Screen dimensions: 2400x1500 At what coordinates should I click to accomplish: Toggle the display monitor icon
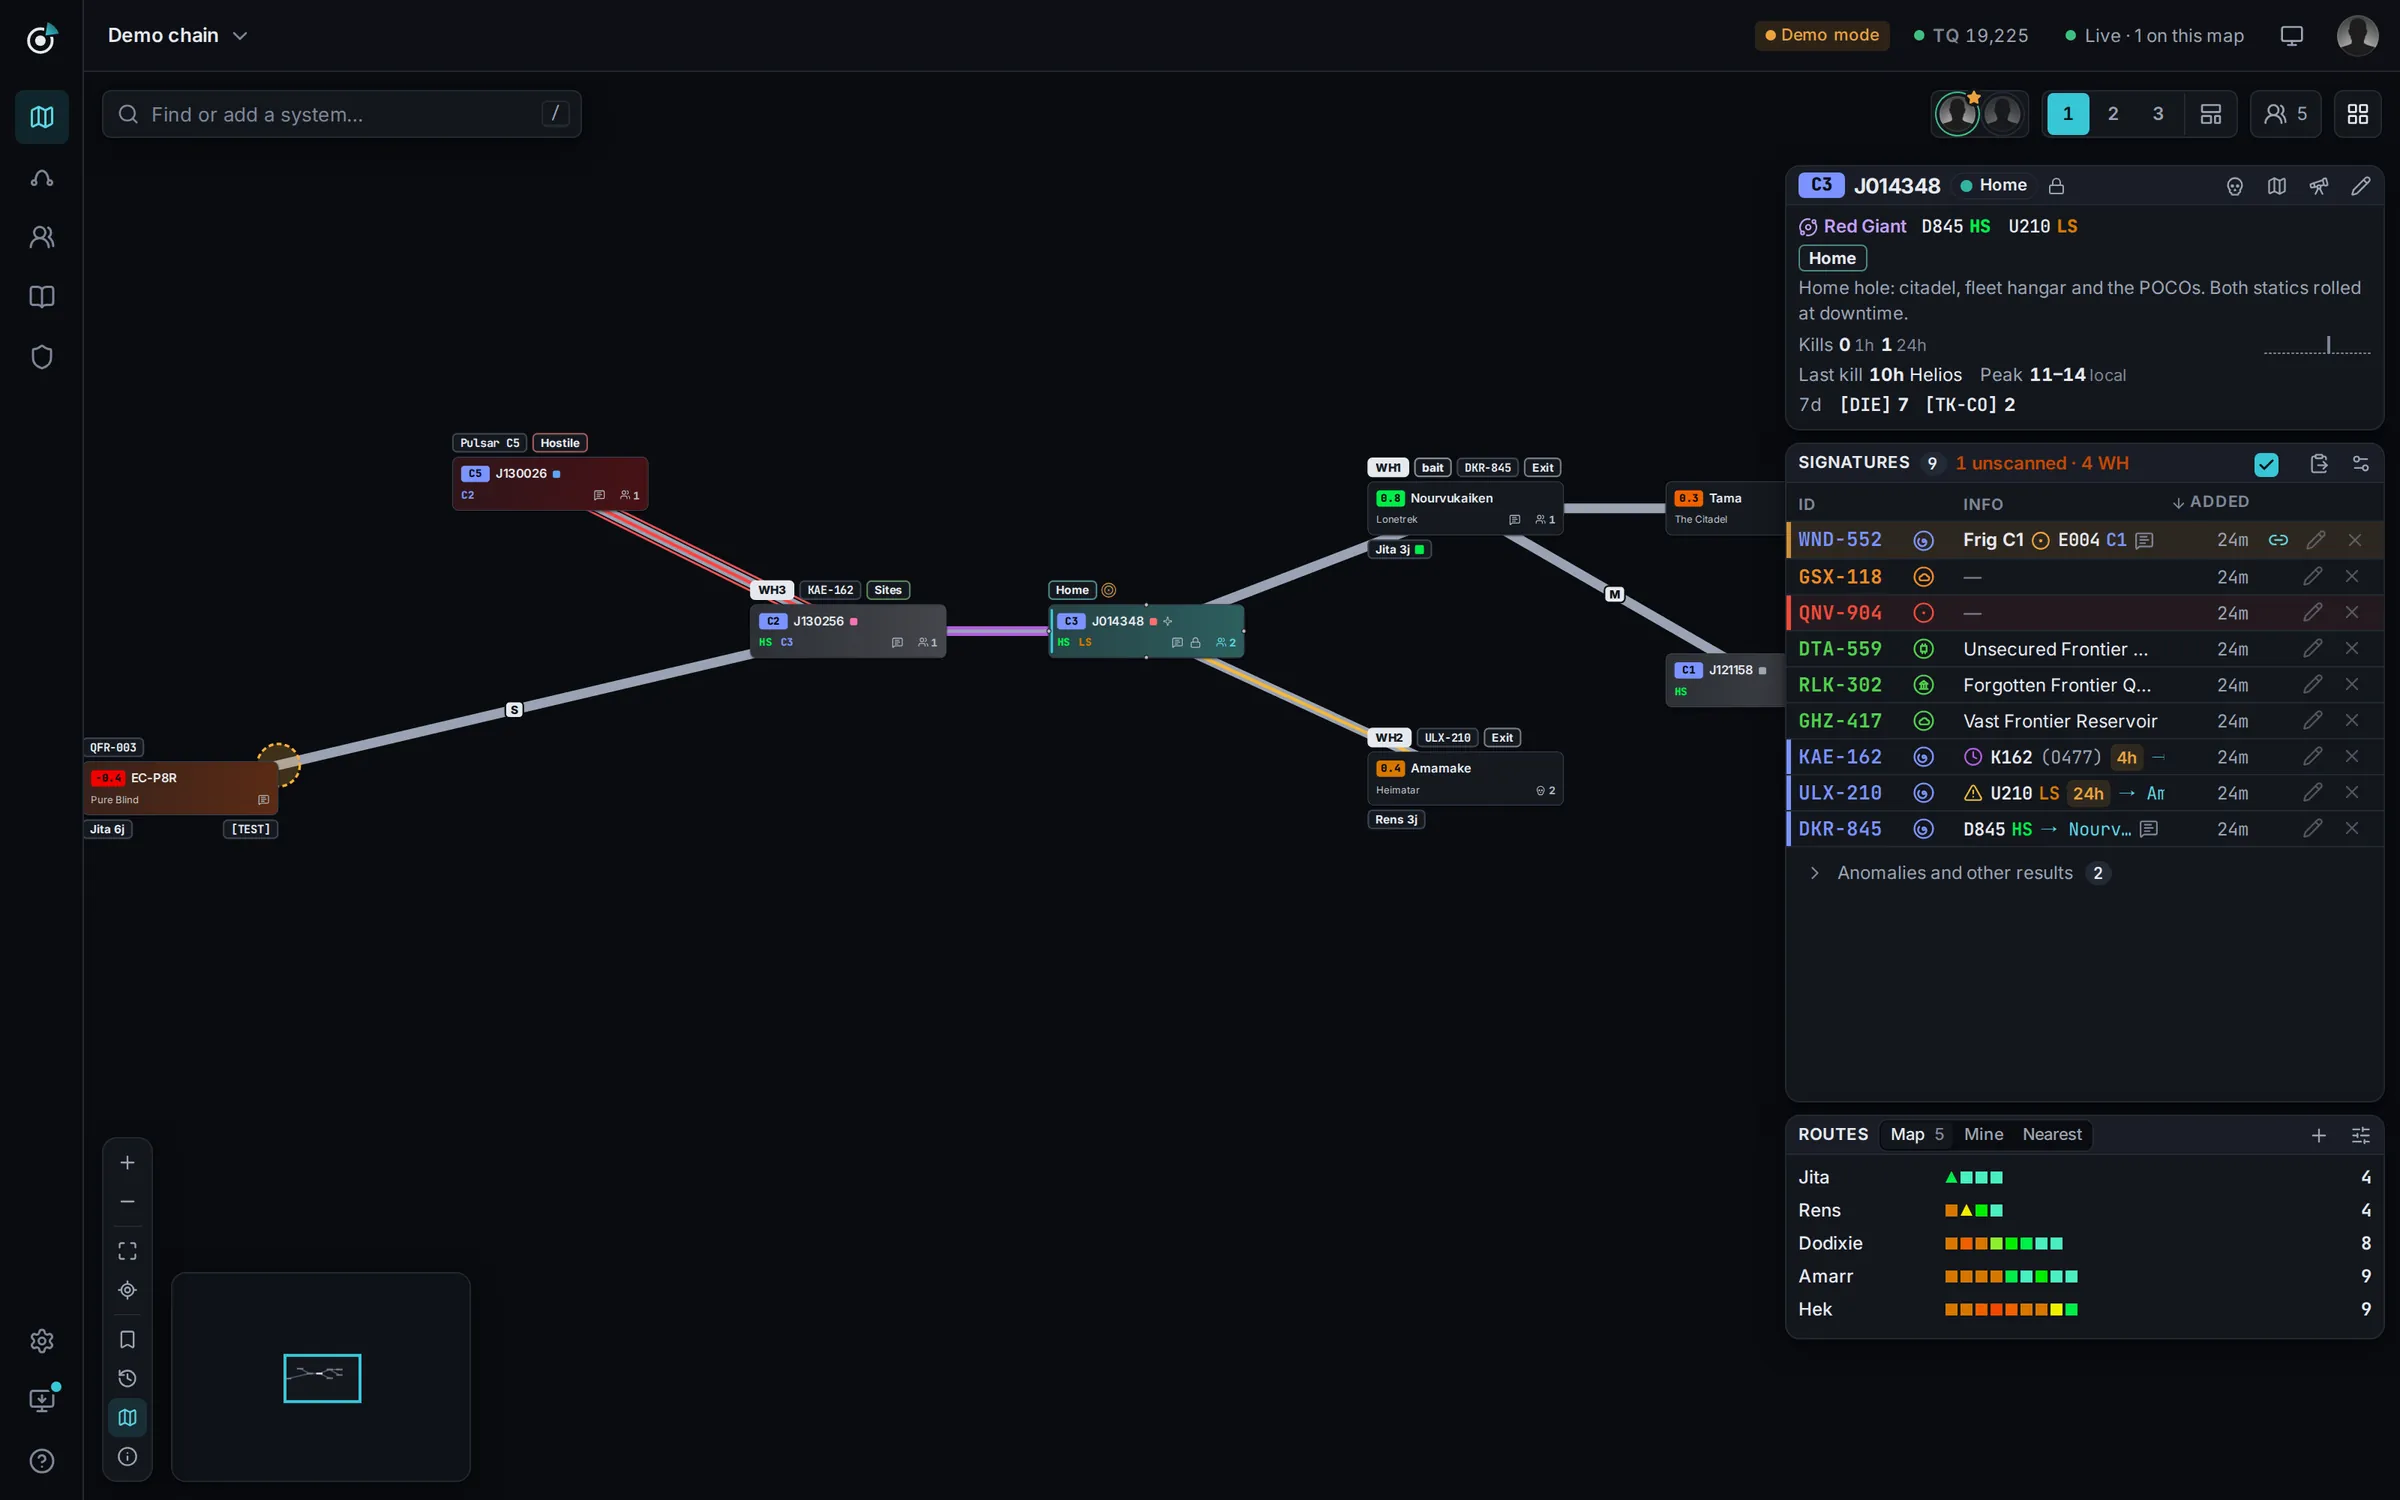pos(2291,36)
